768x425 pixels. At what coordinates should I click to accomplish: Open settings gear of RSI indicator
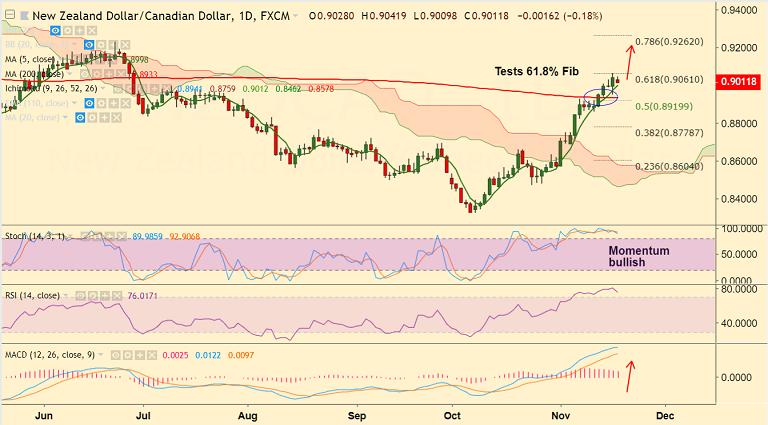click(x=93, y=296)
